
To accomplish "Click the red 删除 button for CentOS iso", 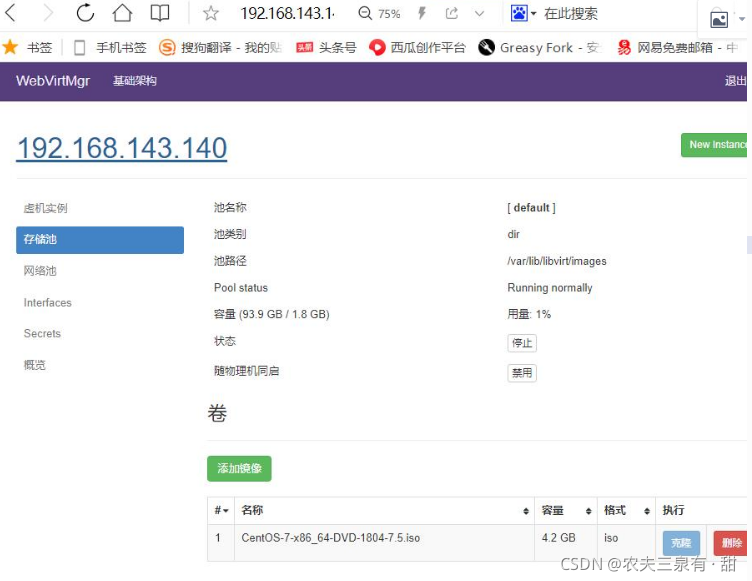I will [730, 543].
